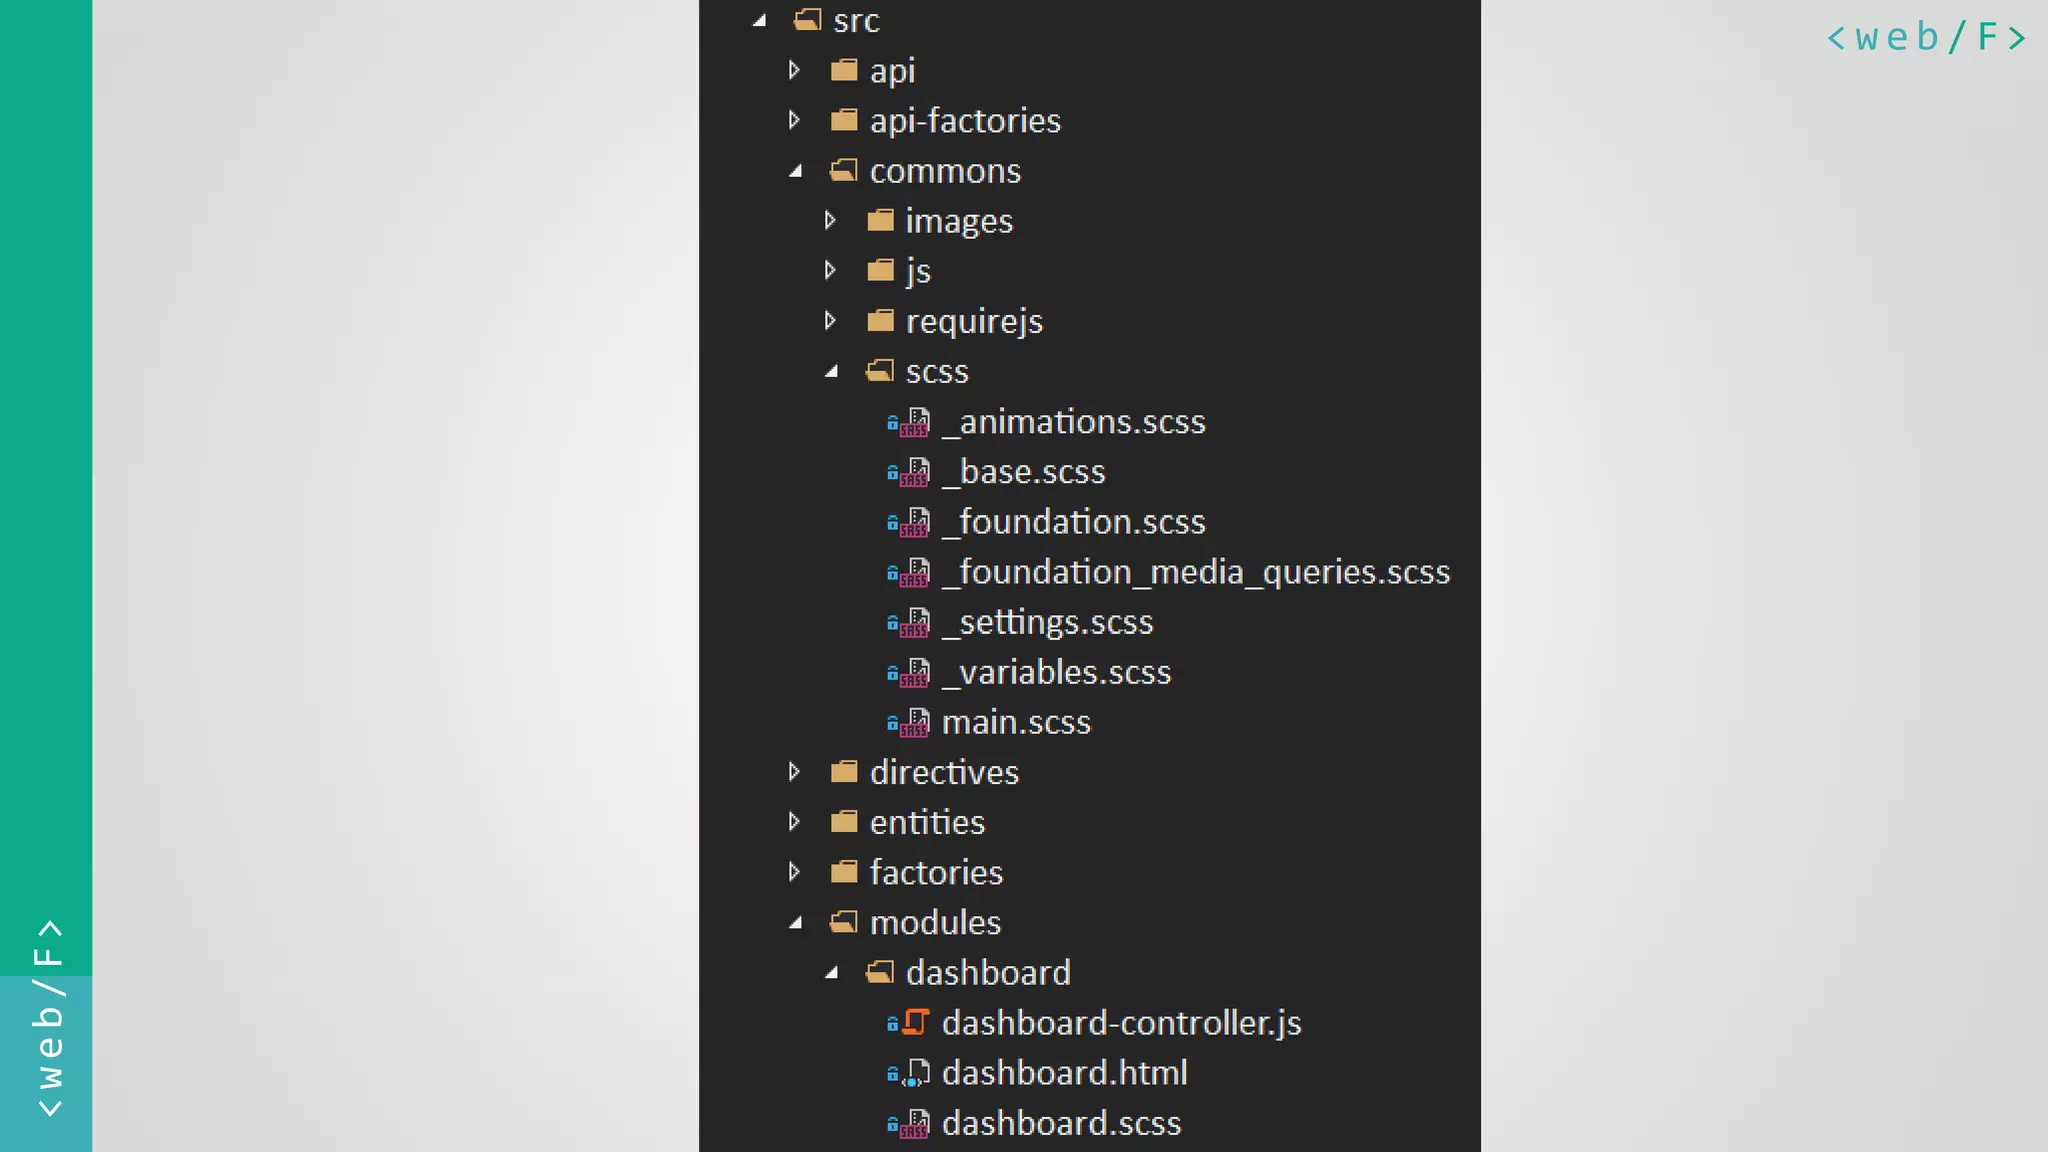Expand the api folder arrow
This screenshot has height=1152, width=2048.
(794, 70)
